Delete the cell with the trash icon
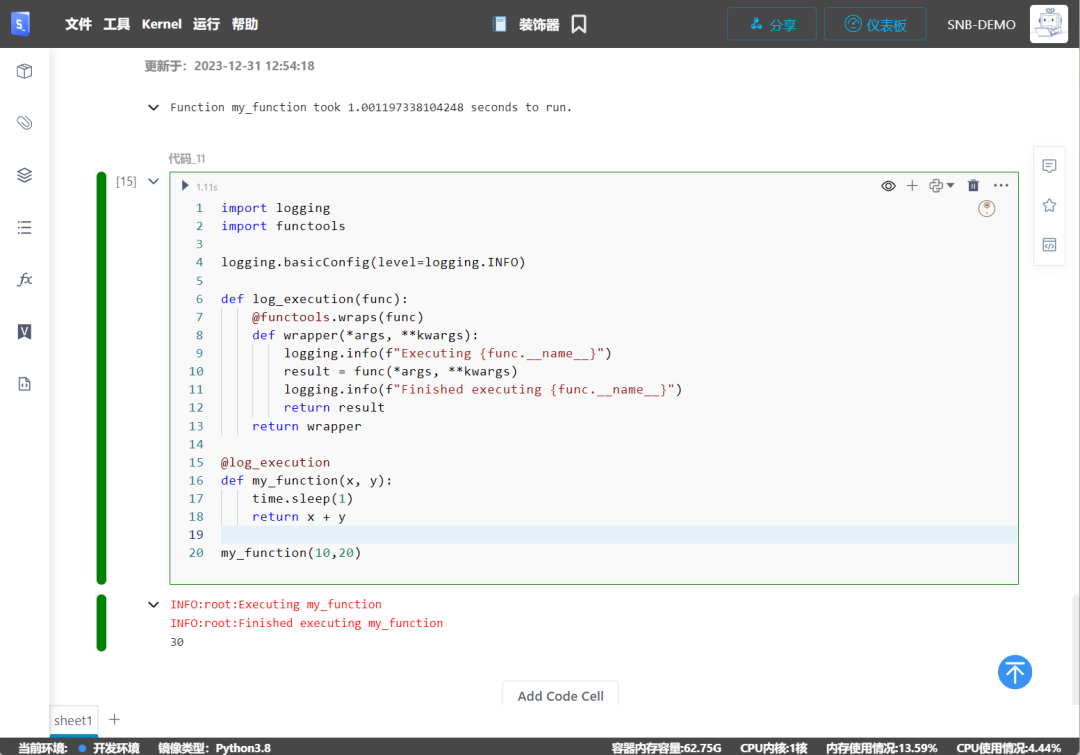This screenshot has height=755, width=1080. (973, 185)
